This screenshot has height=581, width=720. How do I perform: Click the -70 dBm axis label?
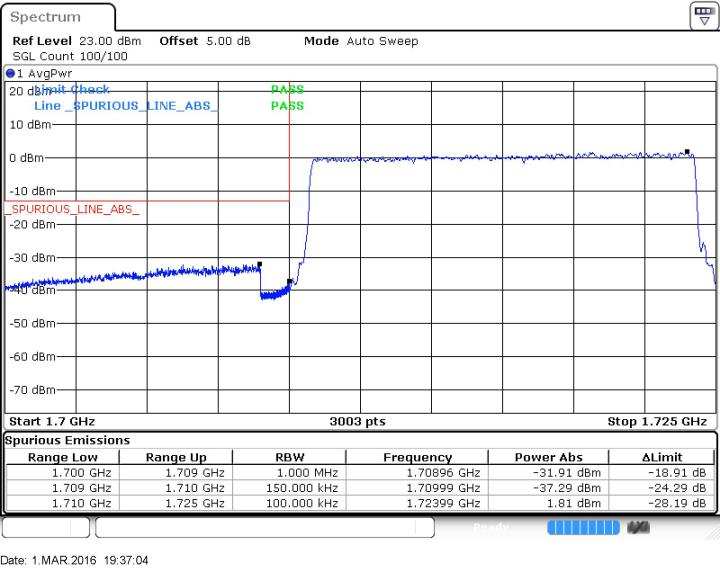[x=33, y=390]
